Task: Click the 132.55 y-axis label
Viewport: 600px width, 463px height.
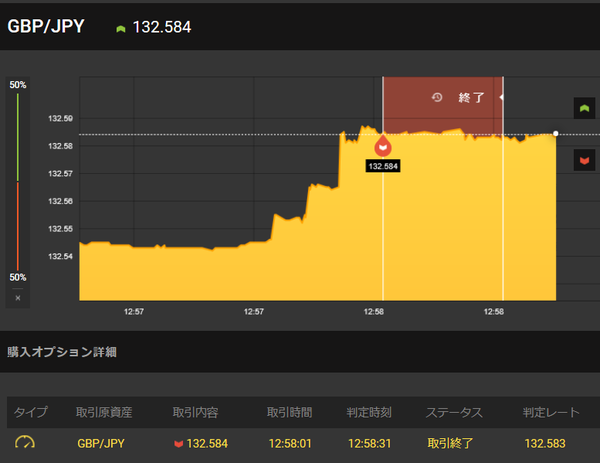Action: (60, 228)
